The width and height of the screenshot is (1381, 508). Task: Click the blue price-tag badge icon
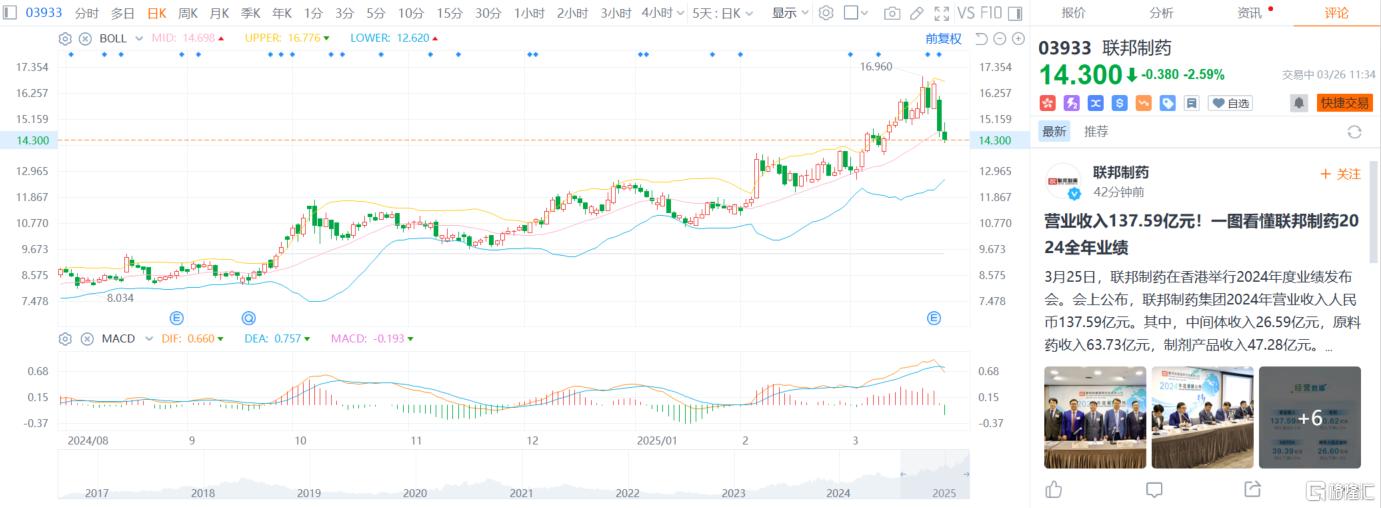click(x=1167, y=103)
